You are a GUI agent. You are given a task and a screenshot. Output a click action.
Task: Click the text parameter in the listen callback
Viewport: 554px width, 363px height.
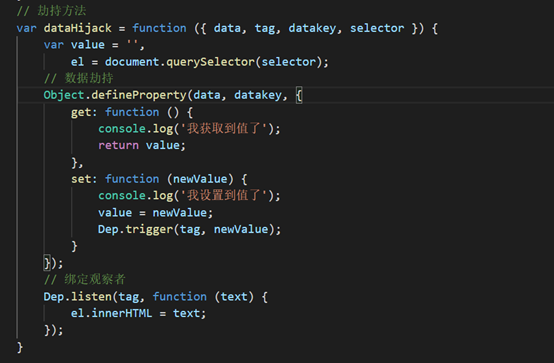coord(234,297)
